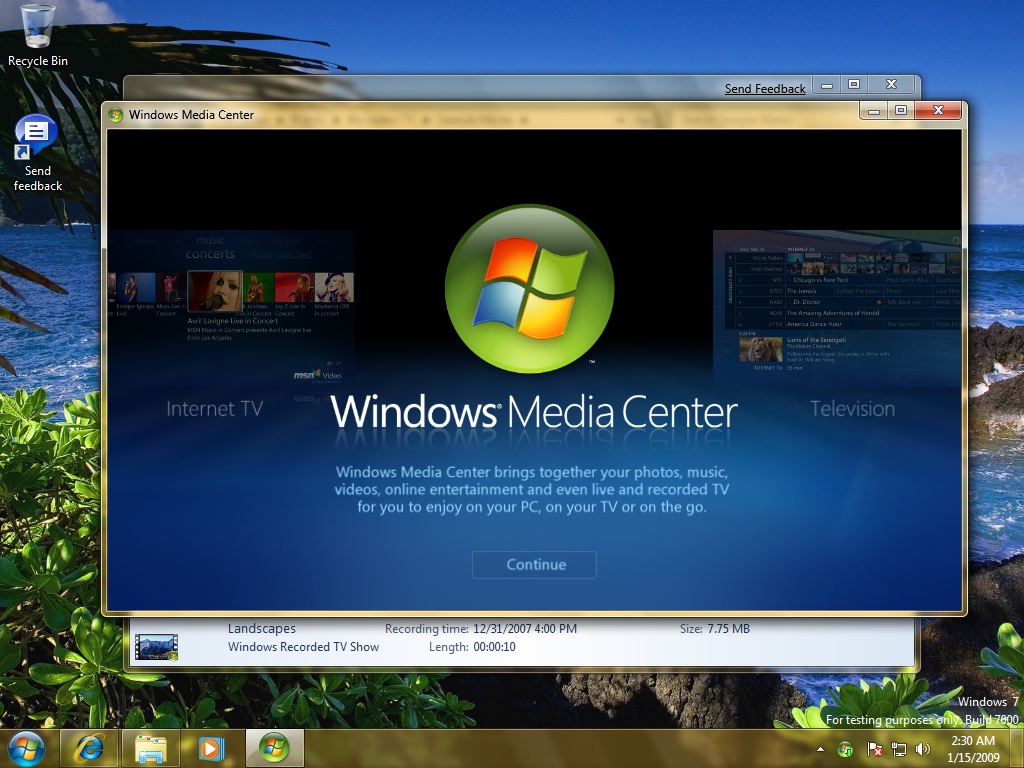Screen dimensions: 1024x768
Task: Select the Television label
Action: 852,409
